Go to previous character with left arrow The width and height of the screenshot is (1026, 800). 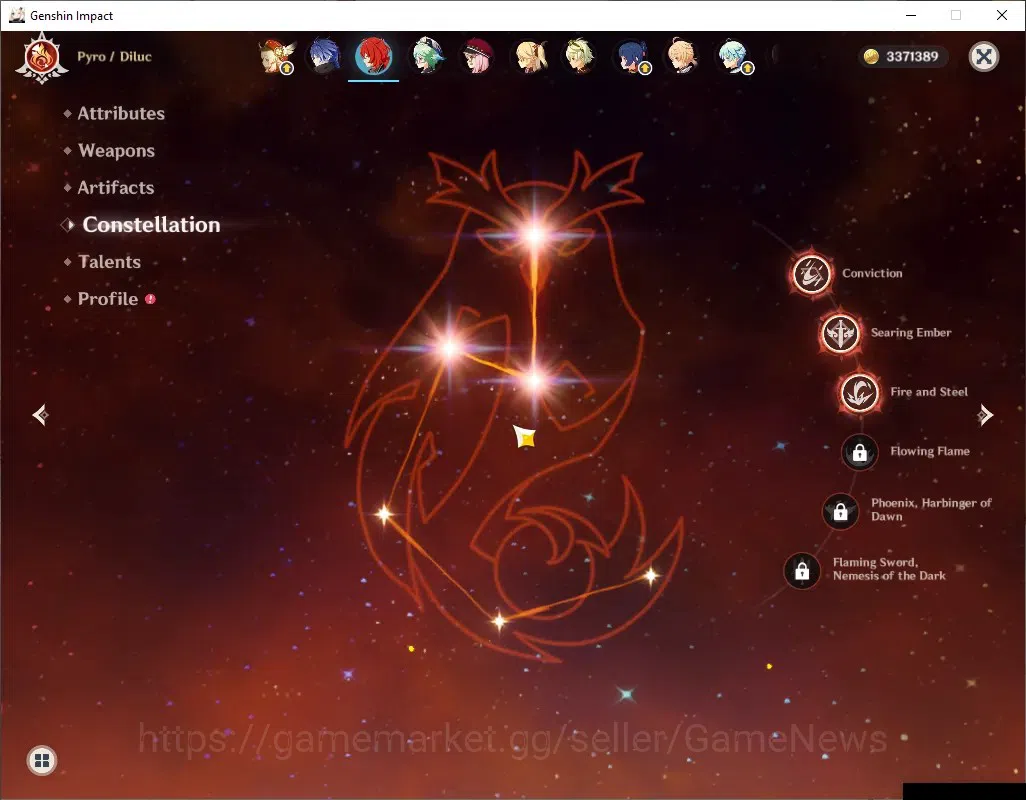click(x=41, y=415)
